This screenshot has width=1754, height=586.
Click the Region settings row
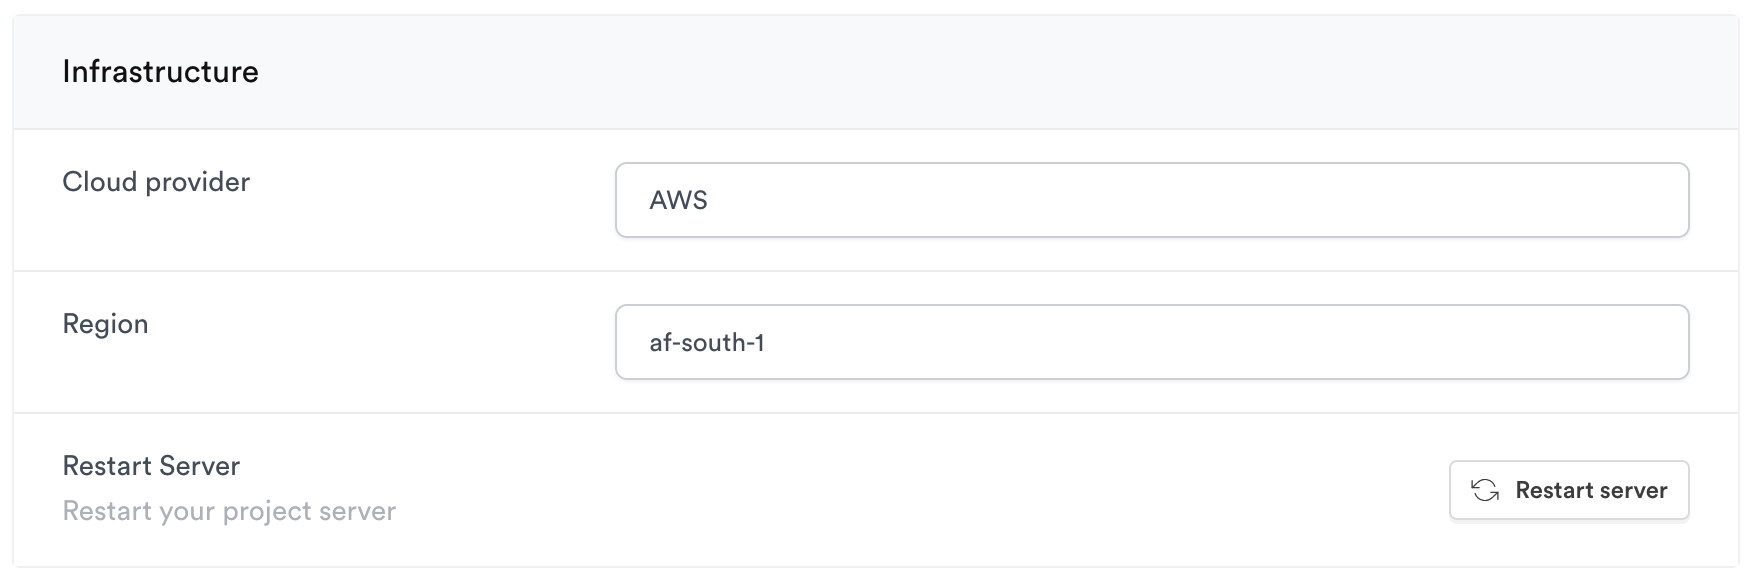click(876, 342)
